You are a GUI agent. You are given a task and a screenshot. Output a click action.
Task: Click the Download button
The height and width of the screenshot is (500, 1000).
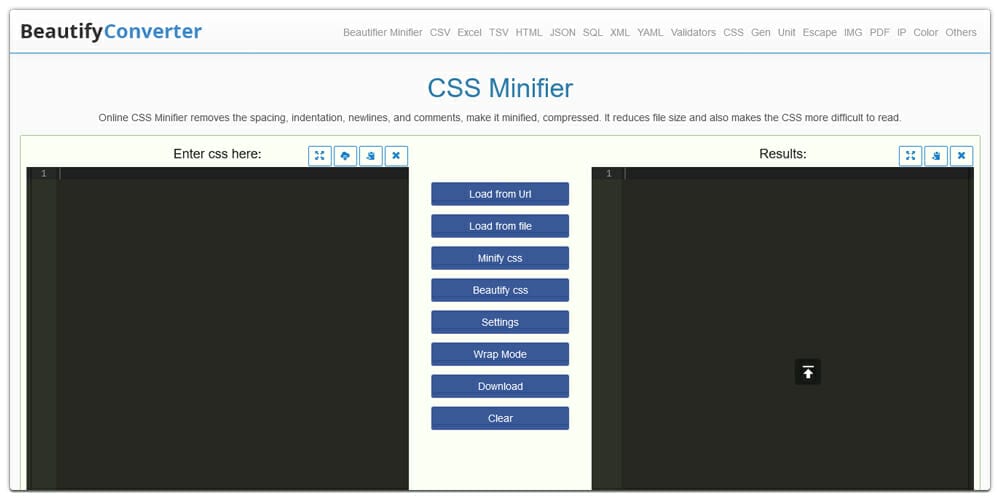click(500, 386)
